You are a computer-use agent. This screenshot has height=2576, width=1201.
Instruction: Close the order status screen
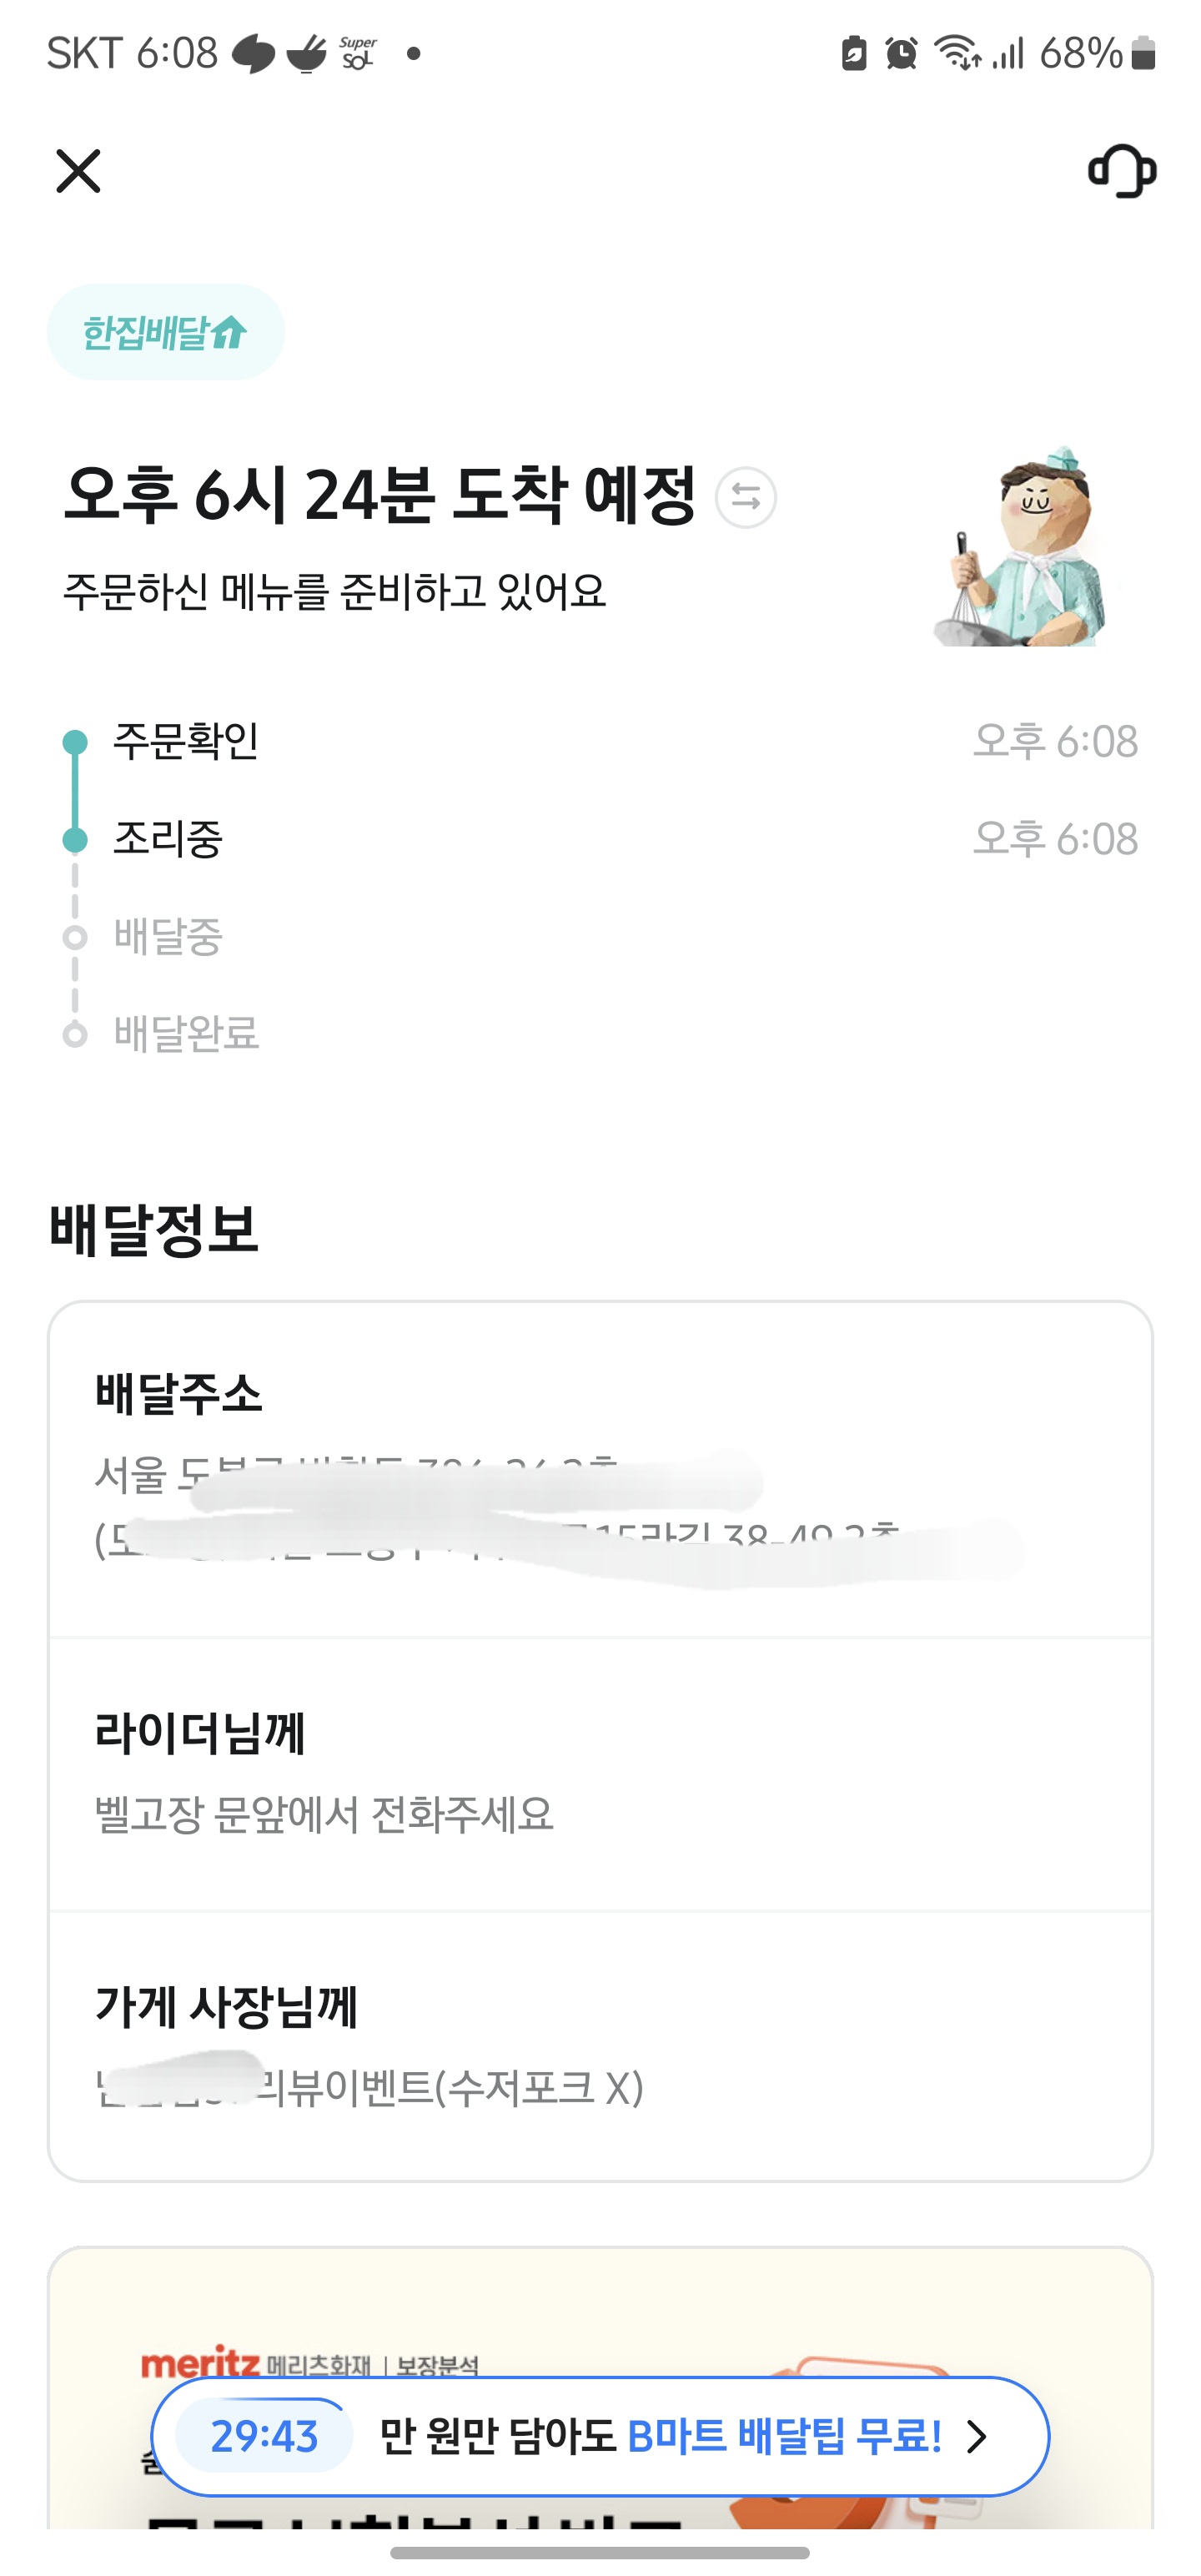[78, 171]
